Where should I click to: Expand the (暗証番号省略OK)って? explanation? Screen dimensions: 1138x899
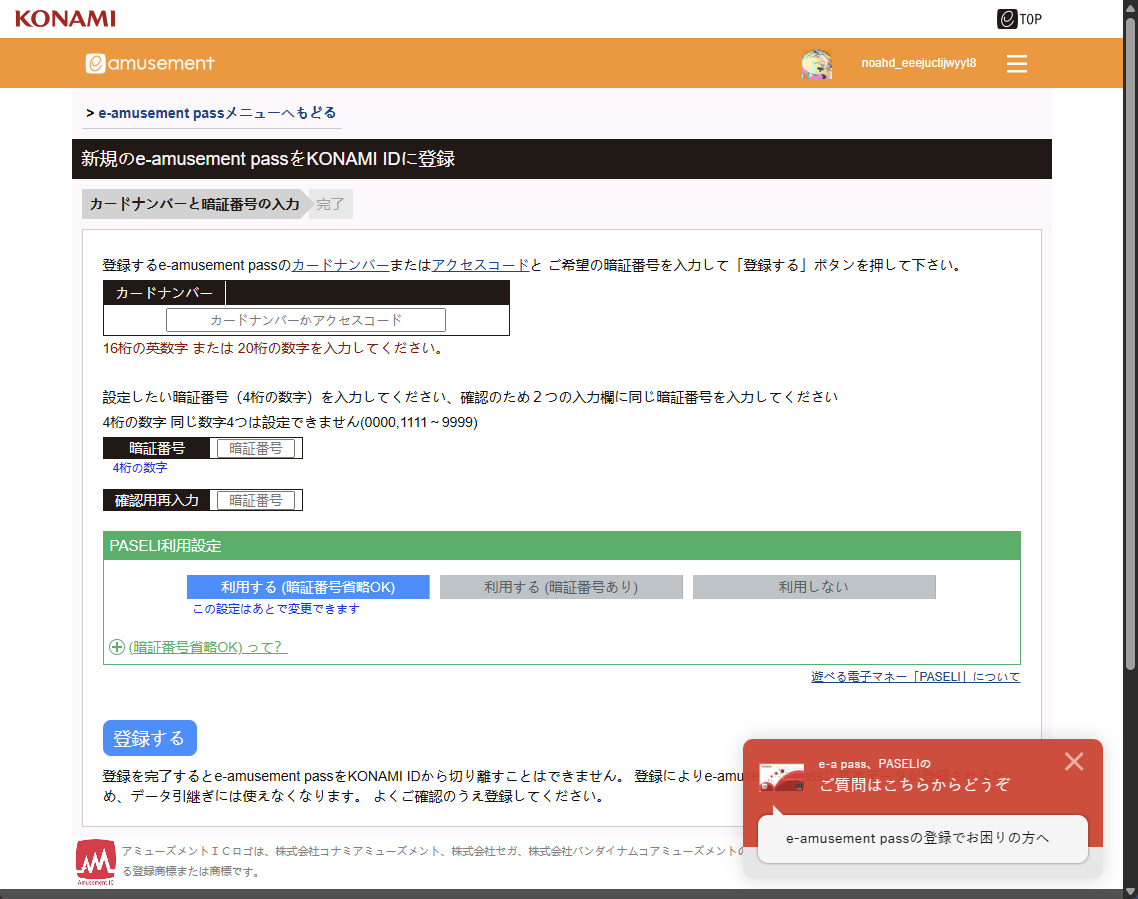pos(208,647)
